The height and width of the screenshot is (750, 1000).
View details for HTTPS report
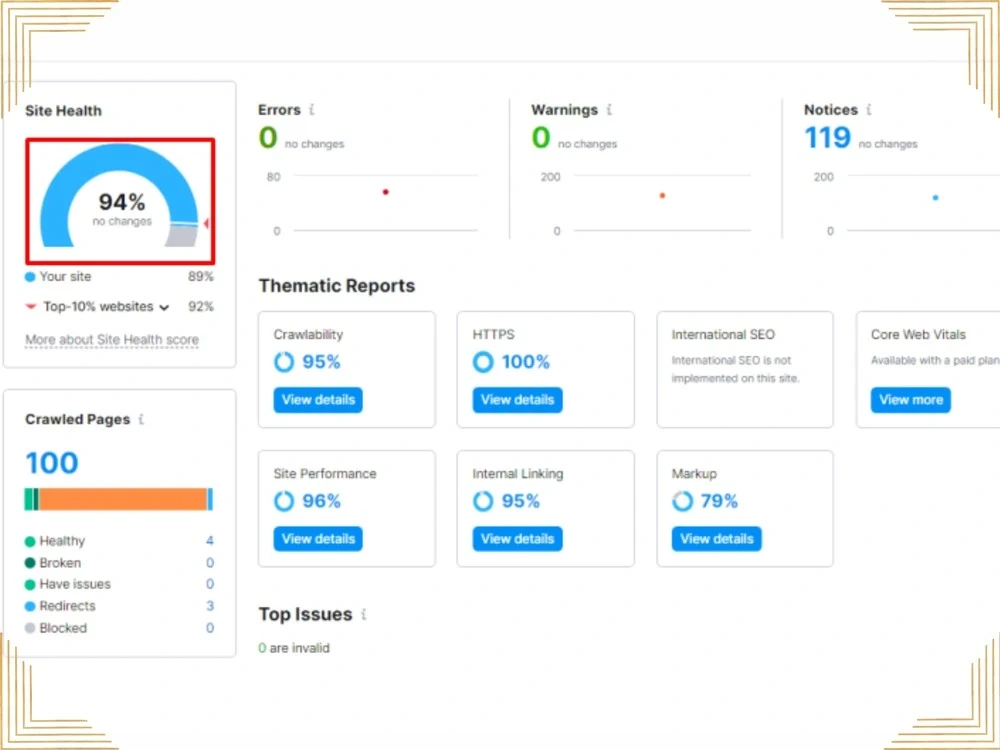tap(517, 400)
